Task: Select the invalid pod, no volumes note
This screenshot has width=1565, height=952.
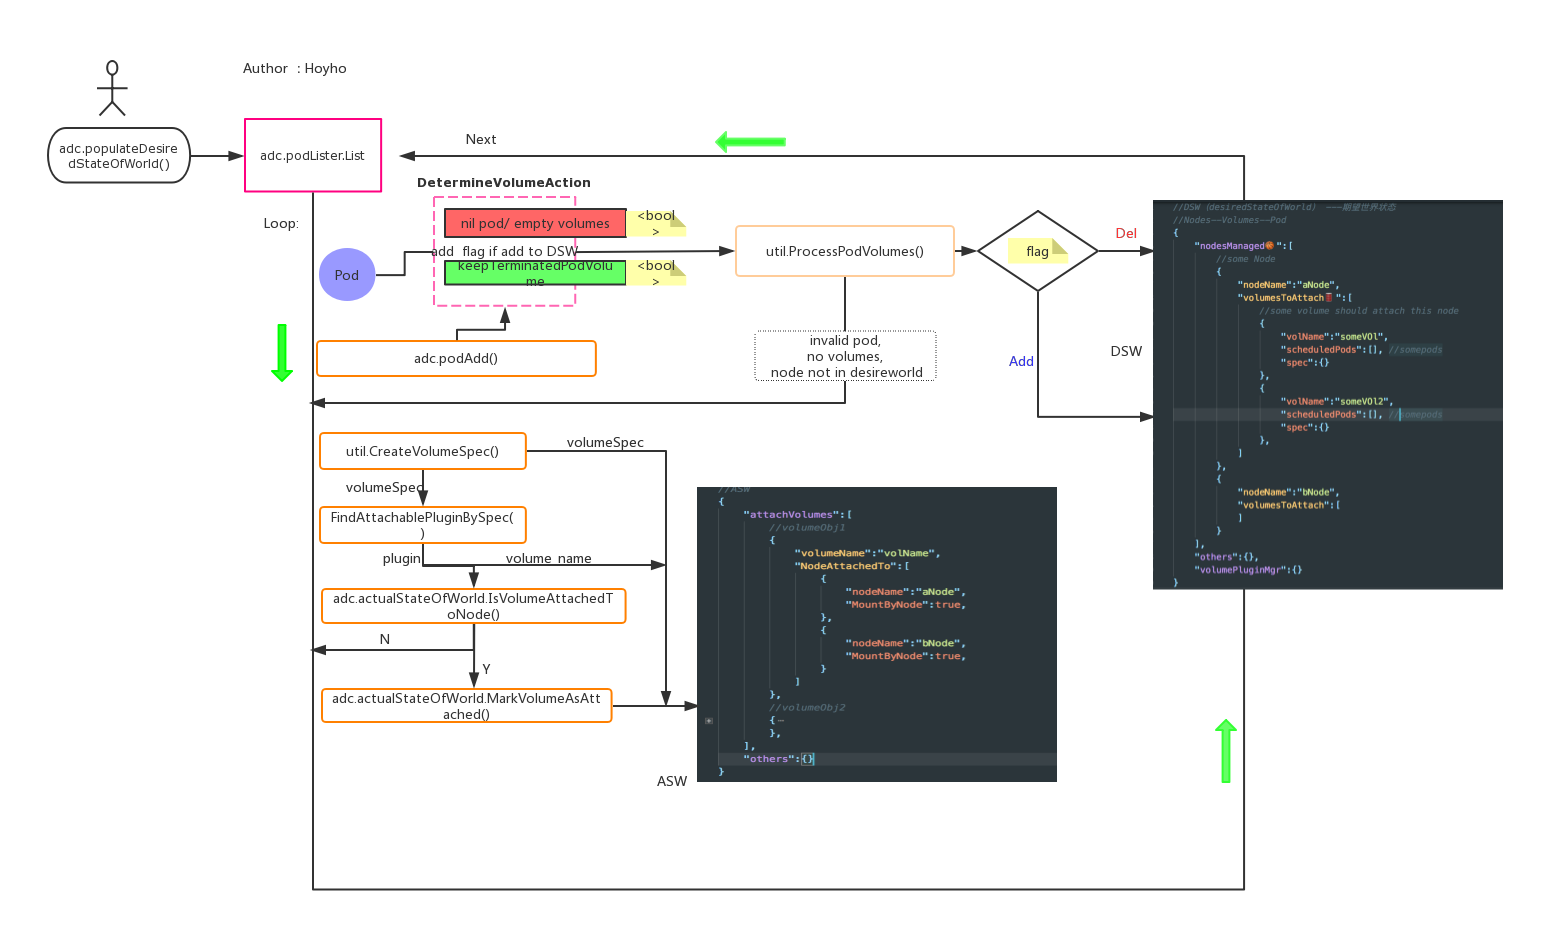Action: click(x=845, y=356)
